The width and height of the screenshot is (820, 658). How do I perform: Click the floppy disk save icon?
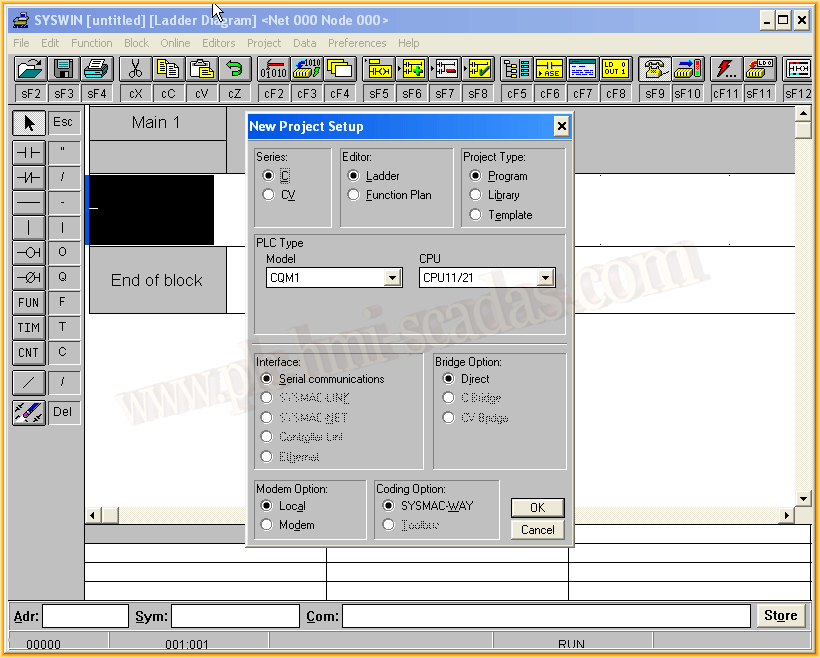64,69
